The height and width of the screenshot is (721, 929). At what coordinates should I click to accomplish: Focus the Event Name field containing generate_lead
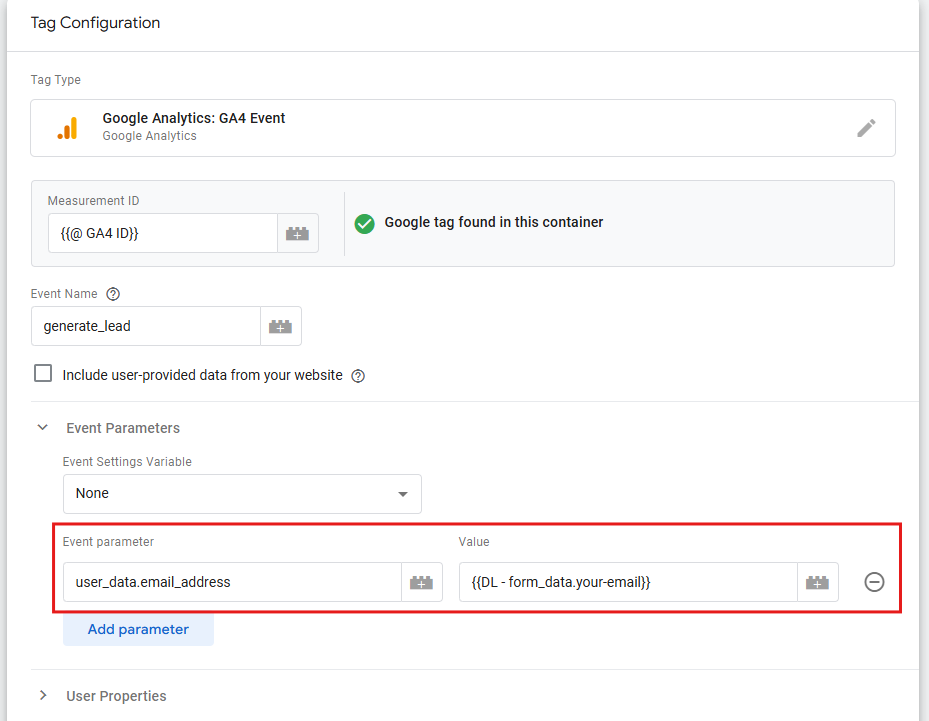(146, 326)
